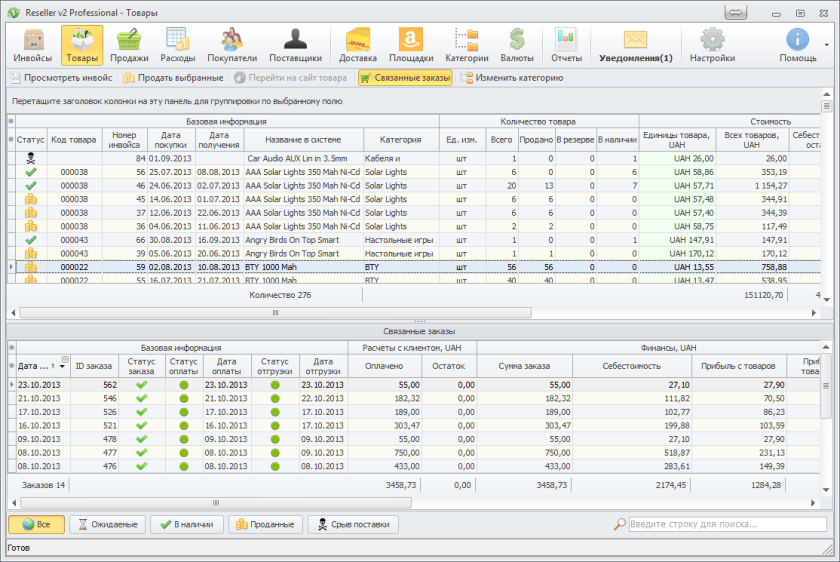Open Настройки gear settings
The image size is (840, 562).
click(x=712, y=45)
